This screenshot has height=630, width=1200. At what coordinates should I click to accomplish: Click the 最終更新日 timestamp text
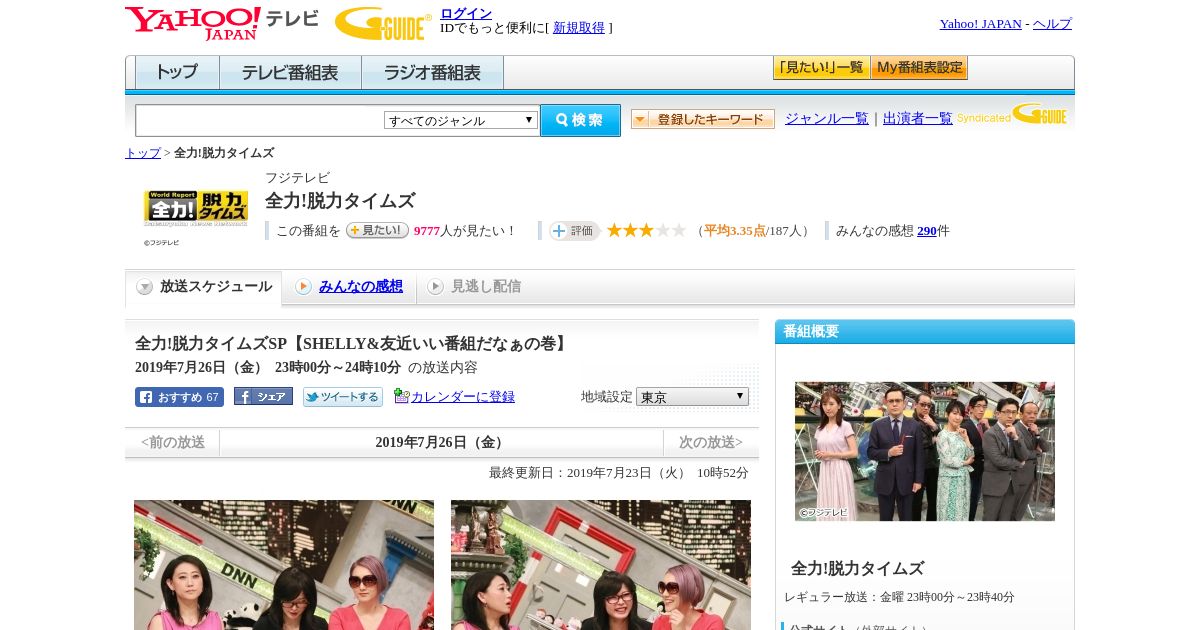(x=619, y=473)
